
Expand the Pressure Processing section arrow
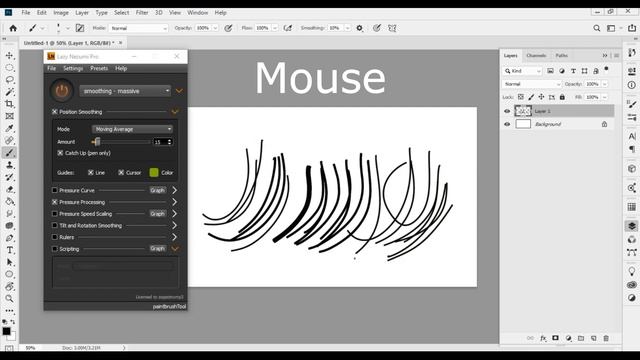(x=175, y=202)
